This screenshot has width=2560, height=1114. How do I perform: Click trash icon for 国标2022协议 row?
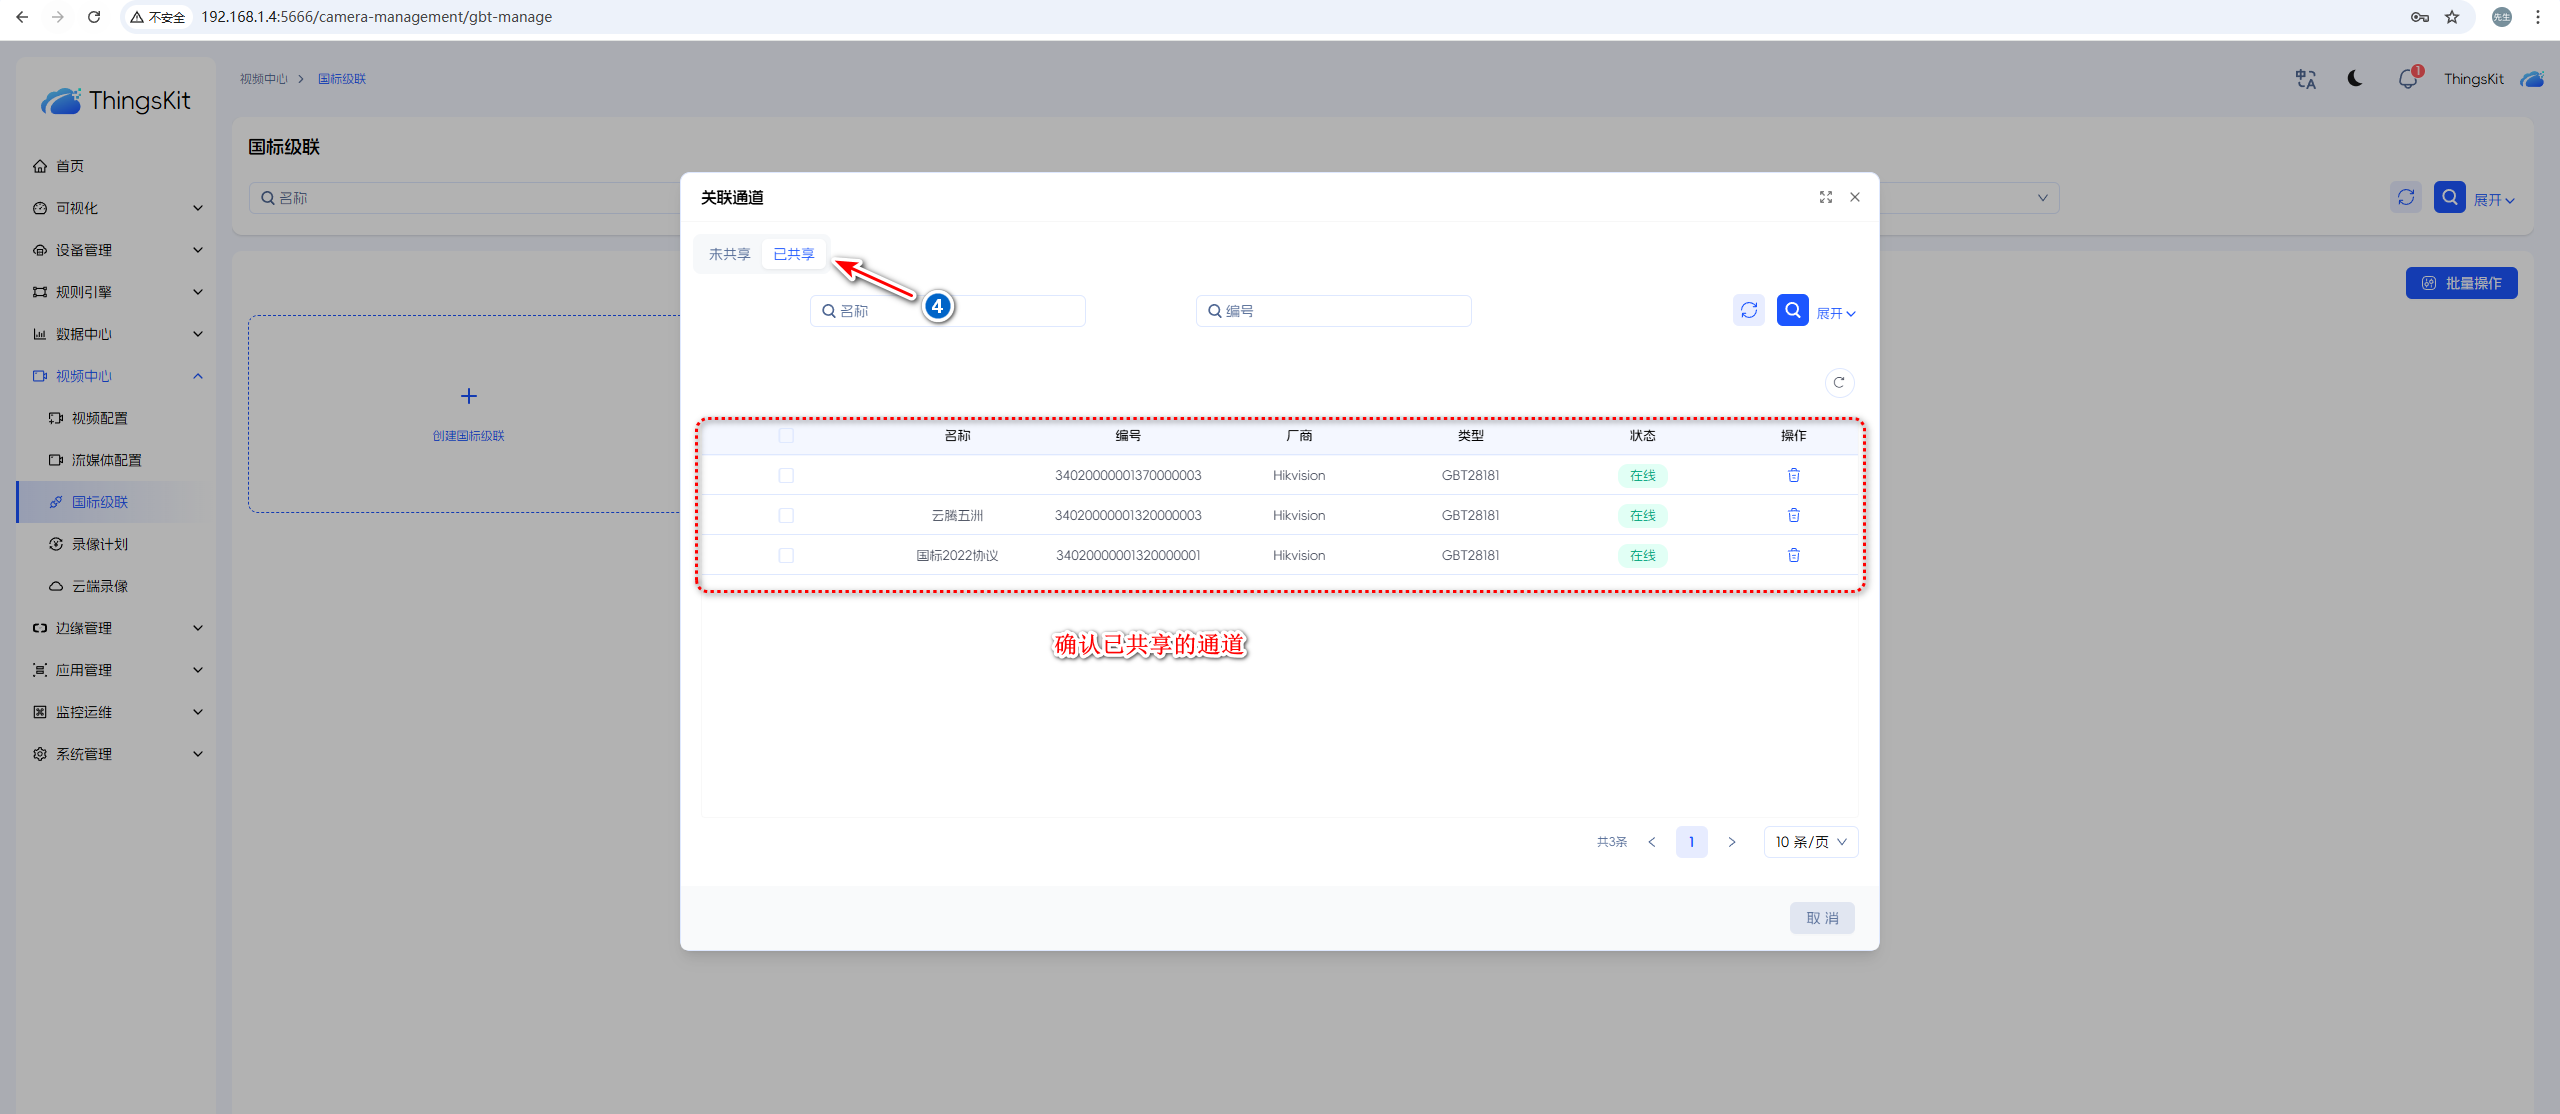point(1793,555)
